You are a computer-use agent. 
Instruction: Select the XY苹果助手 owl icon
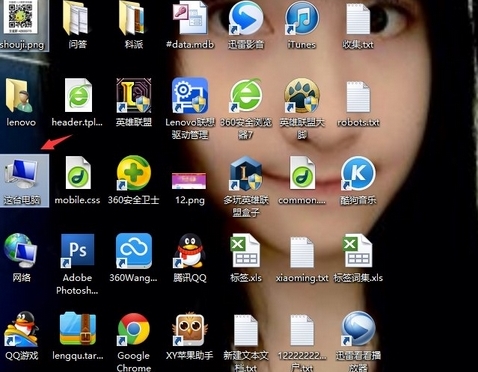pos(190,329)
